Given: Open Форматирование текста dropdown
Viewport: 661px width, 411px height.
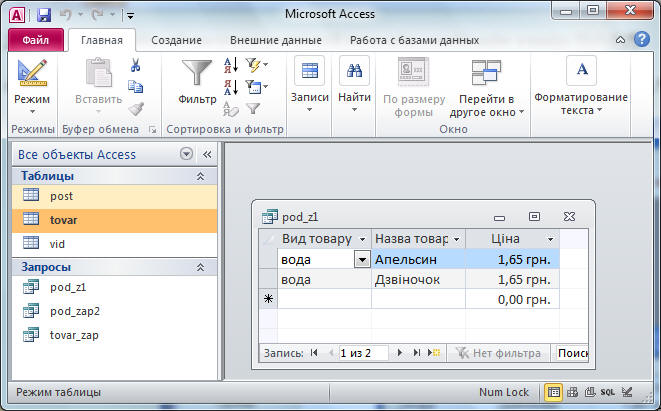Looking at the screenshot, I should coord(581,86).
